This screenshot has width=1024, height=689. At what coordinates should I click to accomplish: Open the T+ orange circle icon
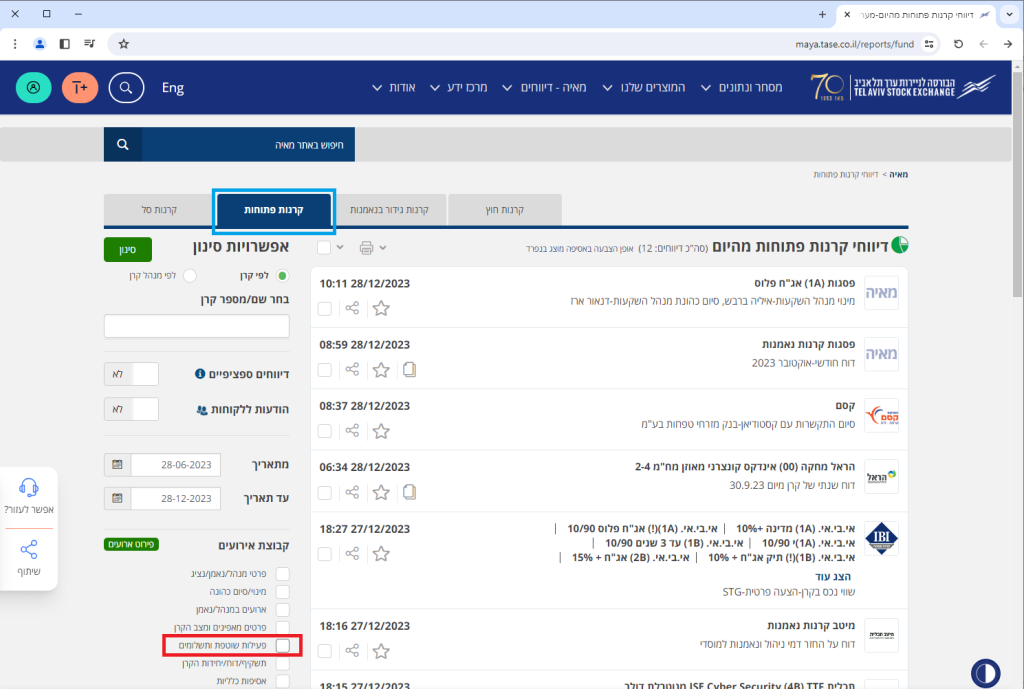click(80, 88)
